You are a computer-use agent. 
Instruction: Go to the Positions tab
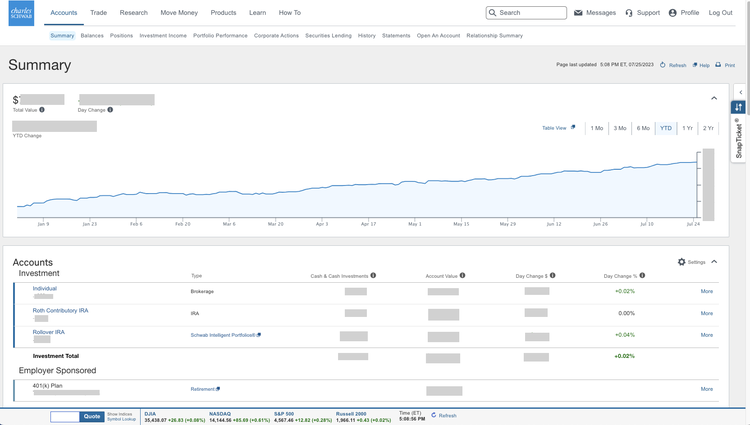(x=121, y=35)
